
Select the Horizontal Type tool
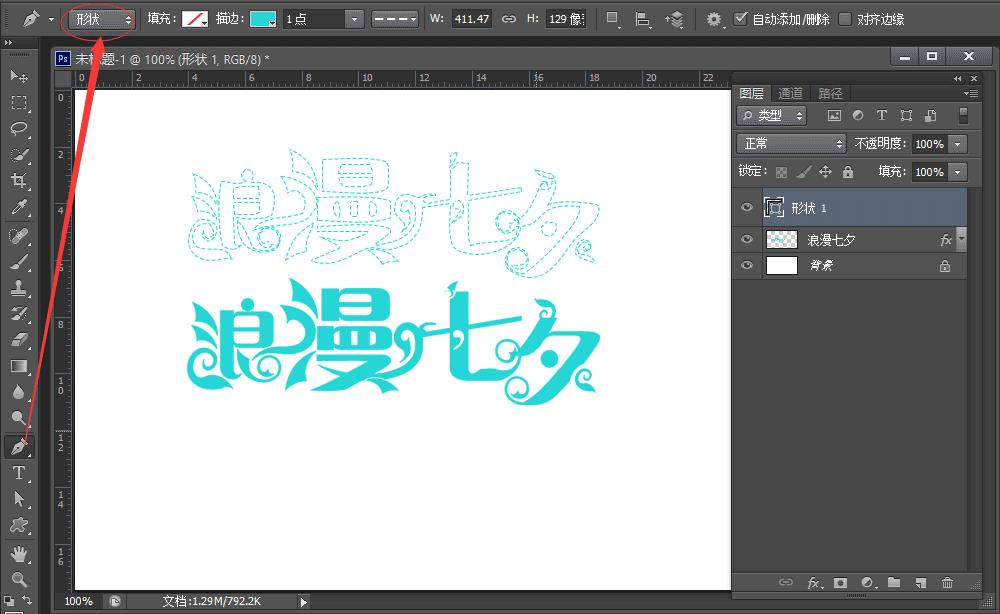[21, 474]
